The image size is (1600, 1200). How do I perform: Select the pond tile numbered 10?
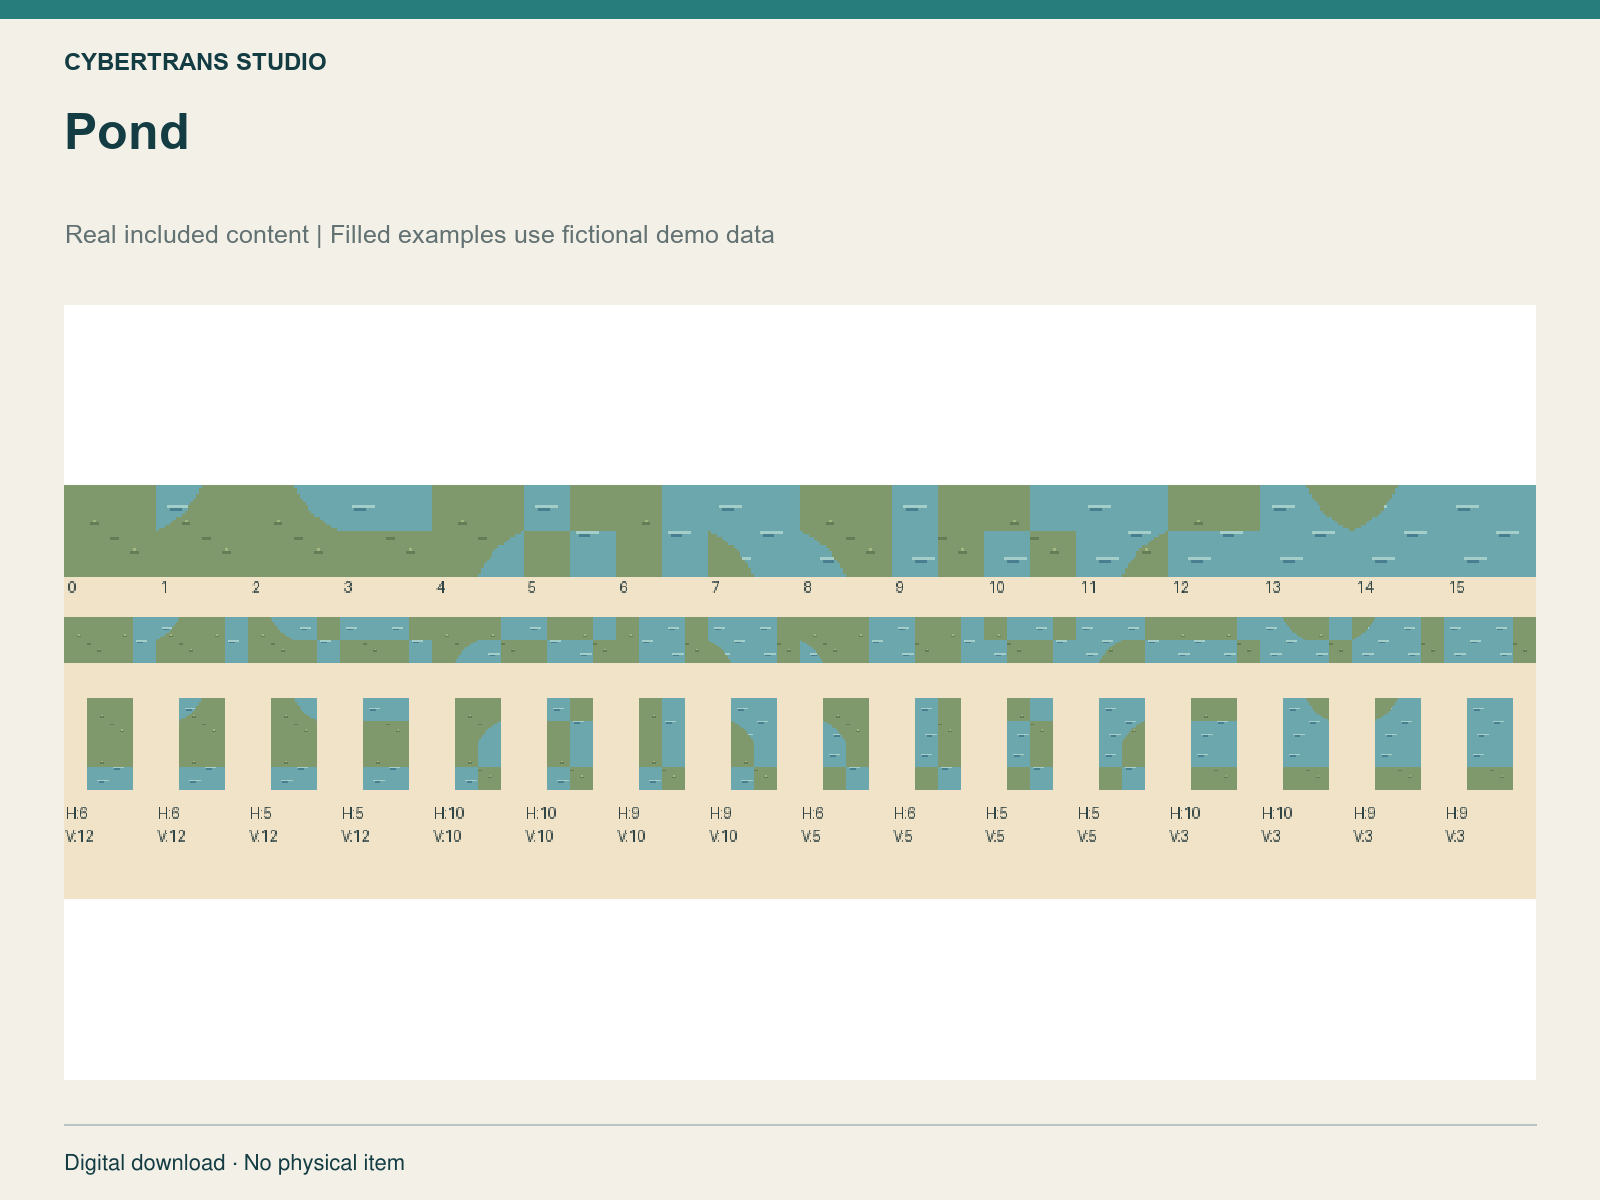(x=1030, y=531)
